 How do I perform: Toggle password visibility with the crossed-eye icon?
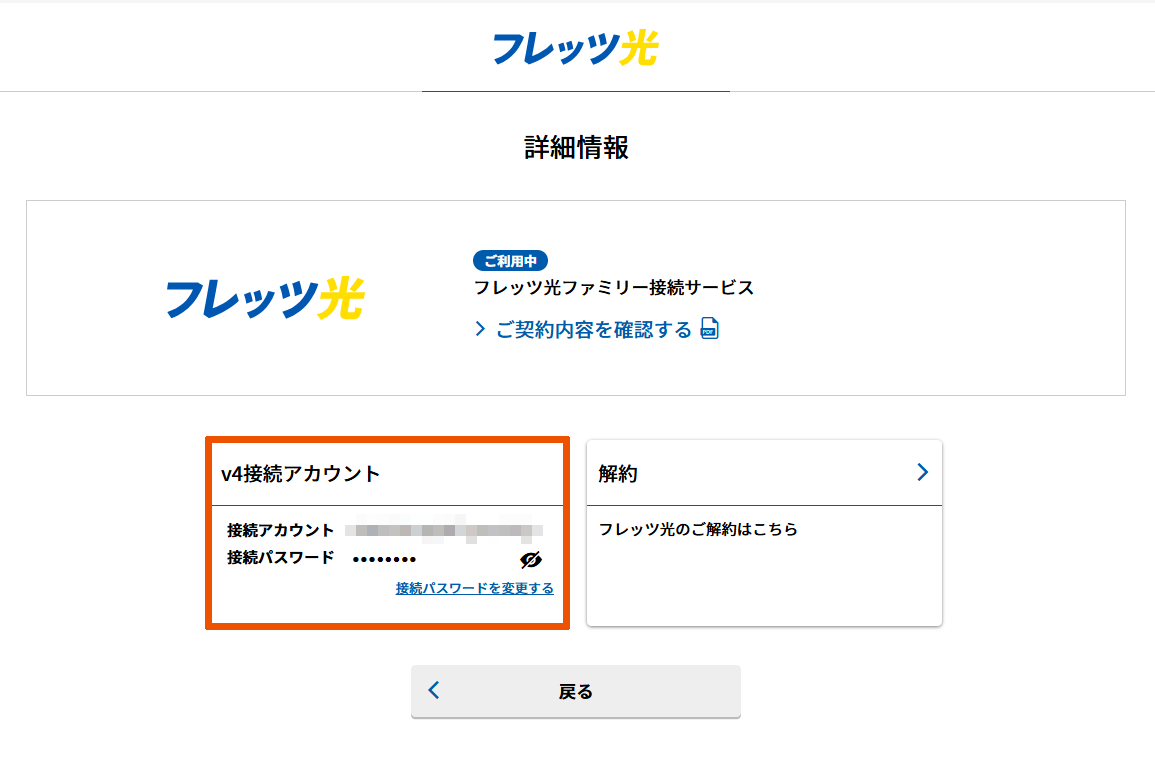coord(531,559)
